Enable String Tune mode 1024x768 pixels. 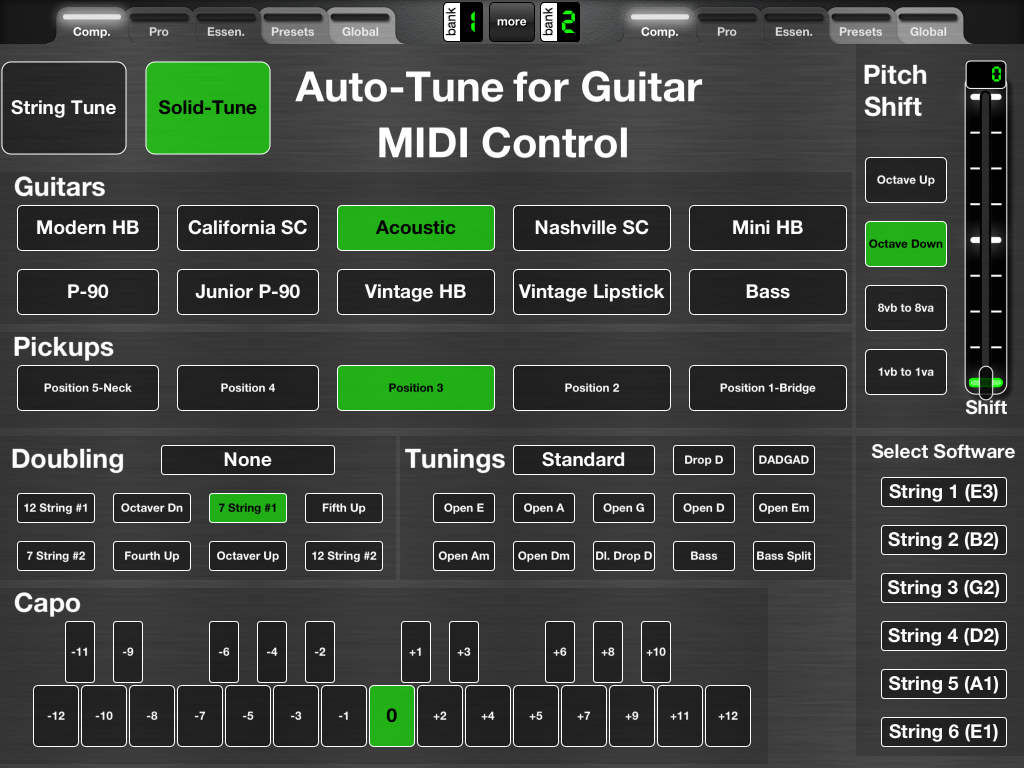pyautogui.click(x=64, y=108)
